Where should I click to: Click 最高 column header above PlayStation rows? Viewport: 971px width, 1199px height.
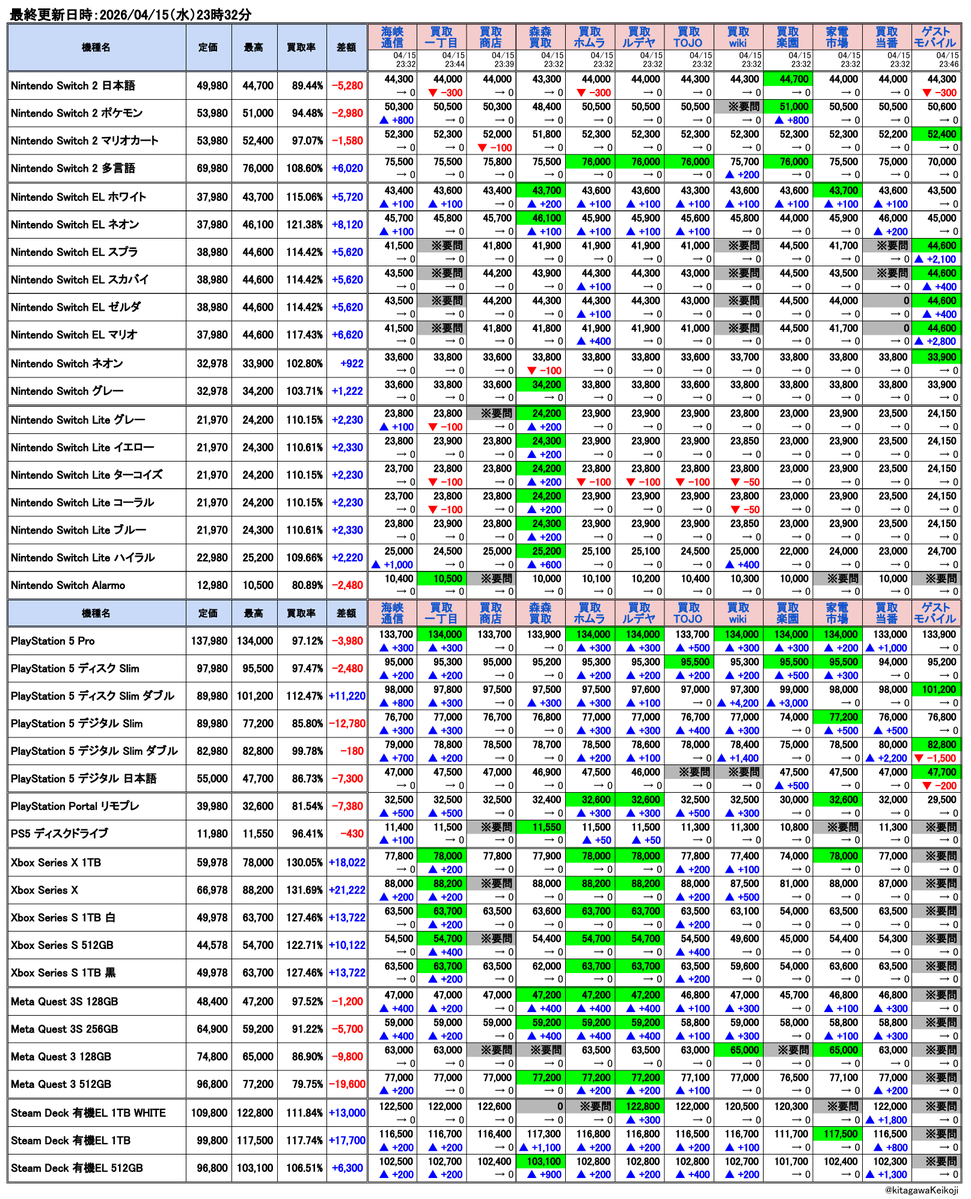pos(254,613)
